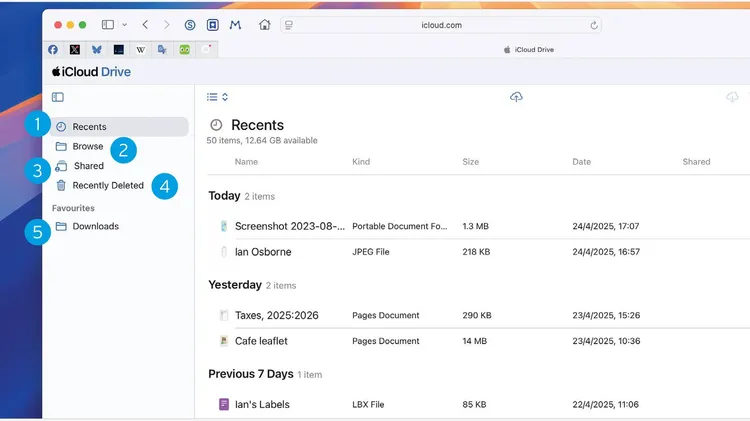Toggle the Safari sidebar button
This screenshot has width=750, height=421.
[108, 24]
